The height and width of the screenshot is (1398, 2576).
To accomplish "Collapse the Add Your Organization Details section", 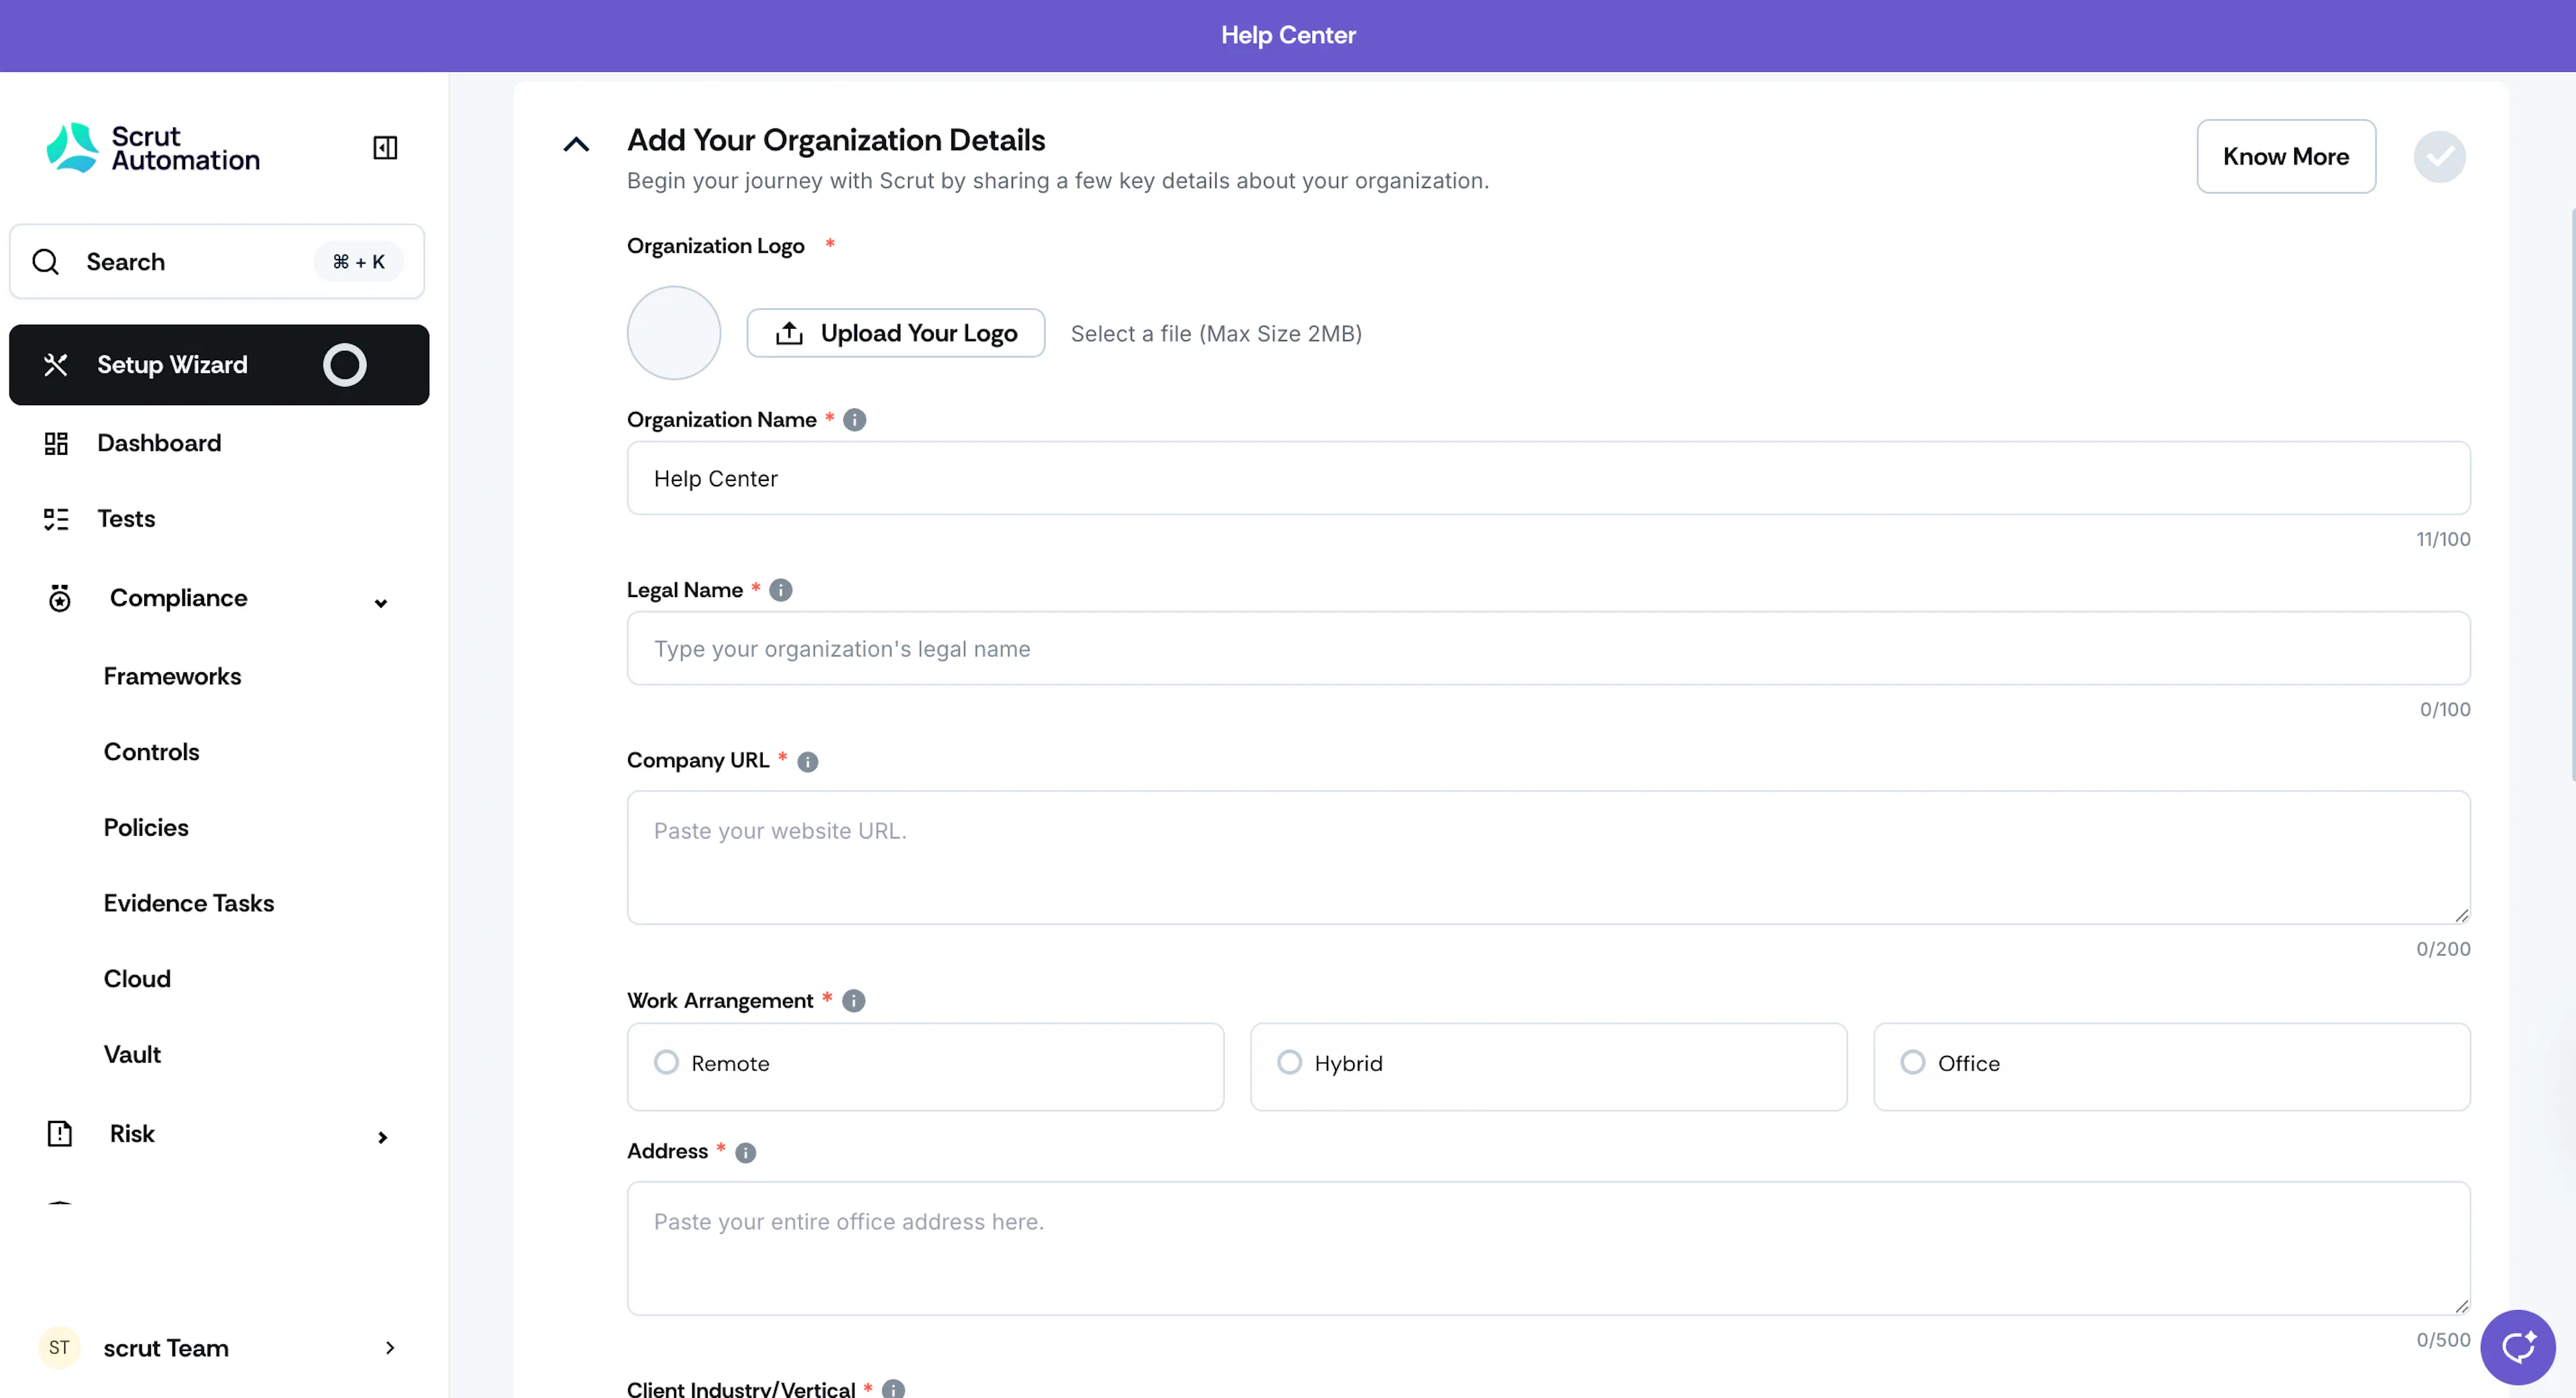I will 576,145.
